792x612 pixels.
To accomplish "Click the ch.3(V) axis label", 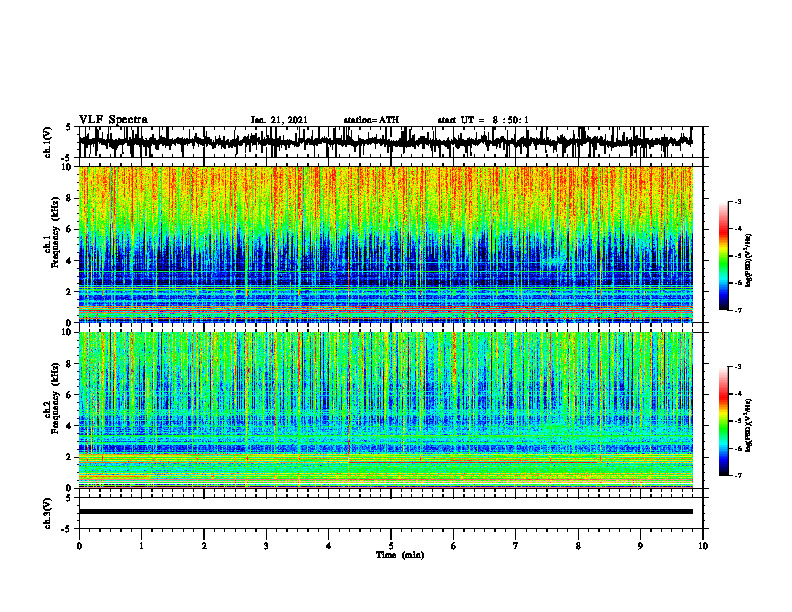I will coord(48,513).
